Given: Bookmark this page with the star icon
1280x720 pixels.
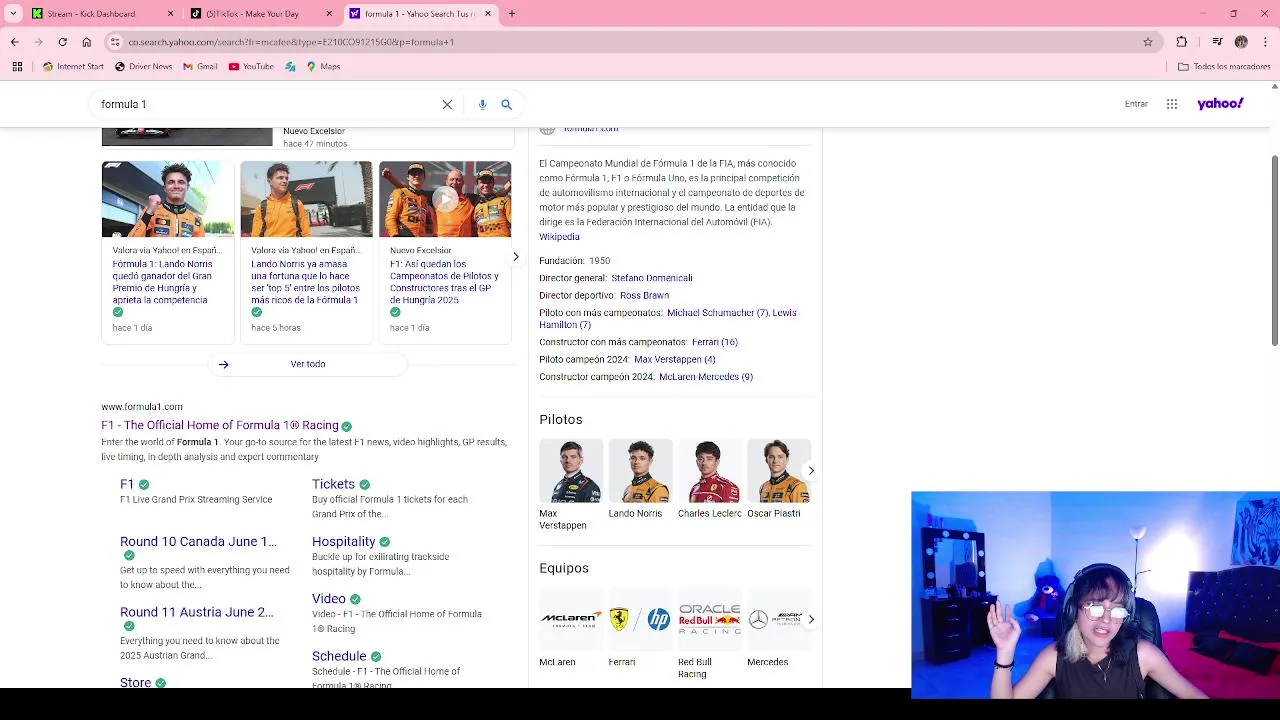Looking at the screenshot, I should 1148,42.
